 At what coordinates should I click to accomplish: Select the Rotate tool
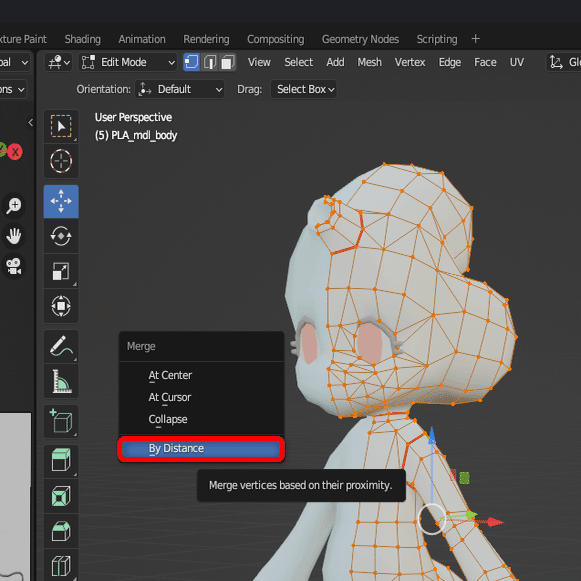61,236
